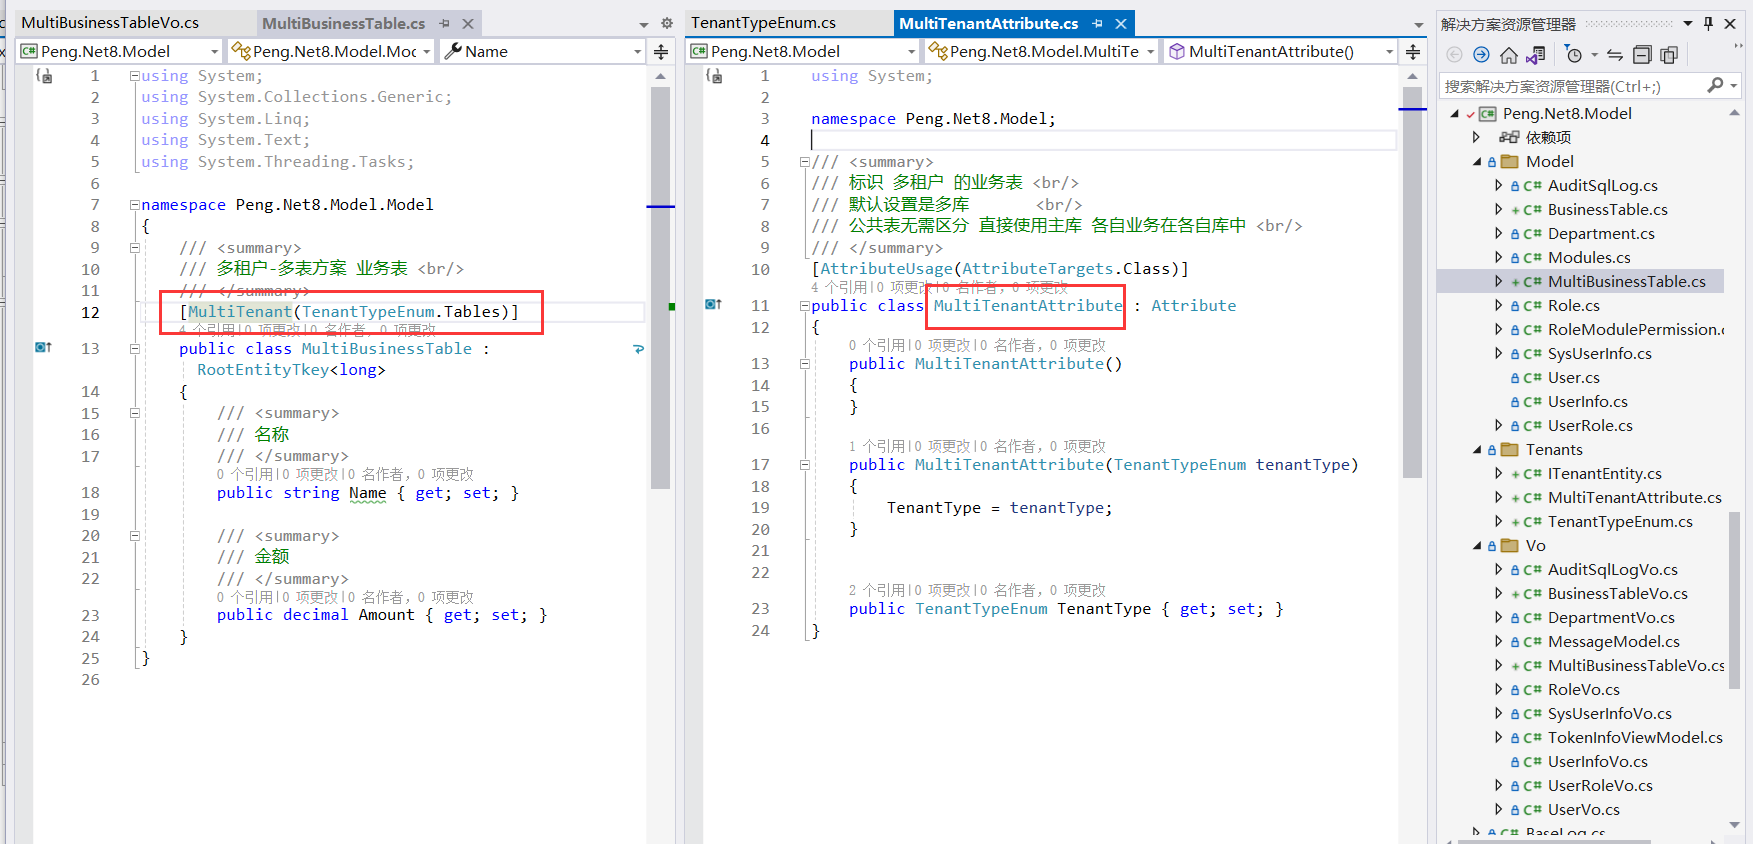Close the MultiBusinessTable.cs tab
1753x844 pixels.
pos(468,23)
